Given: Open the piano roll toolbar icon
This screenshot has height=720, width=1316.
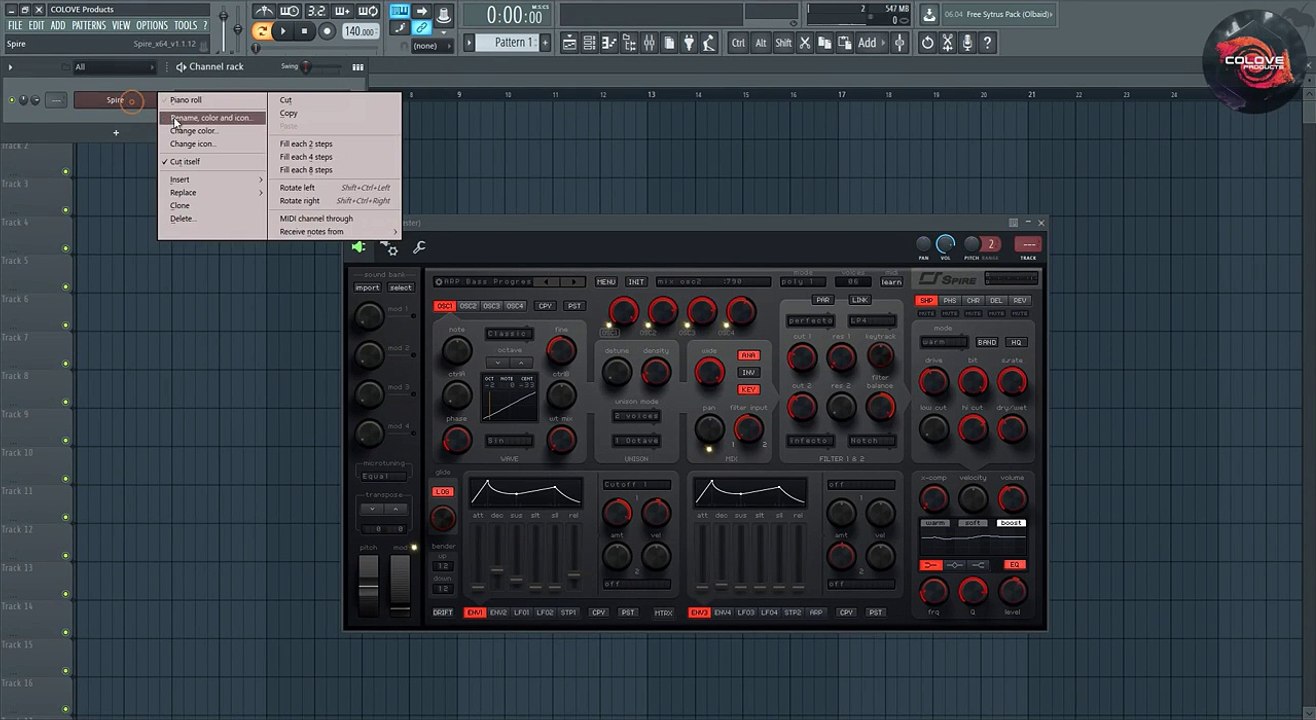Looking at the screenshot, I should pyautogui.click(x=609, y=42).
